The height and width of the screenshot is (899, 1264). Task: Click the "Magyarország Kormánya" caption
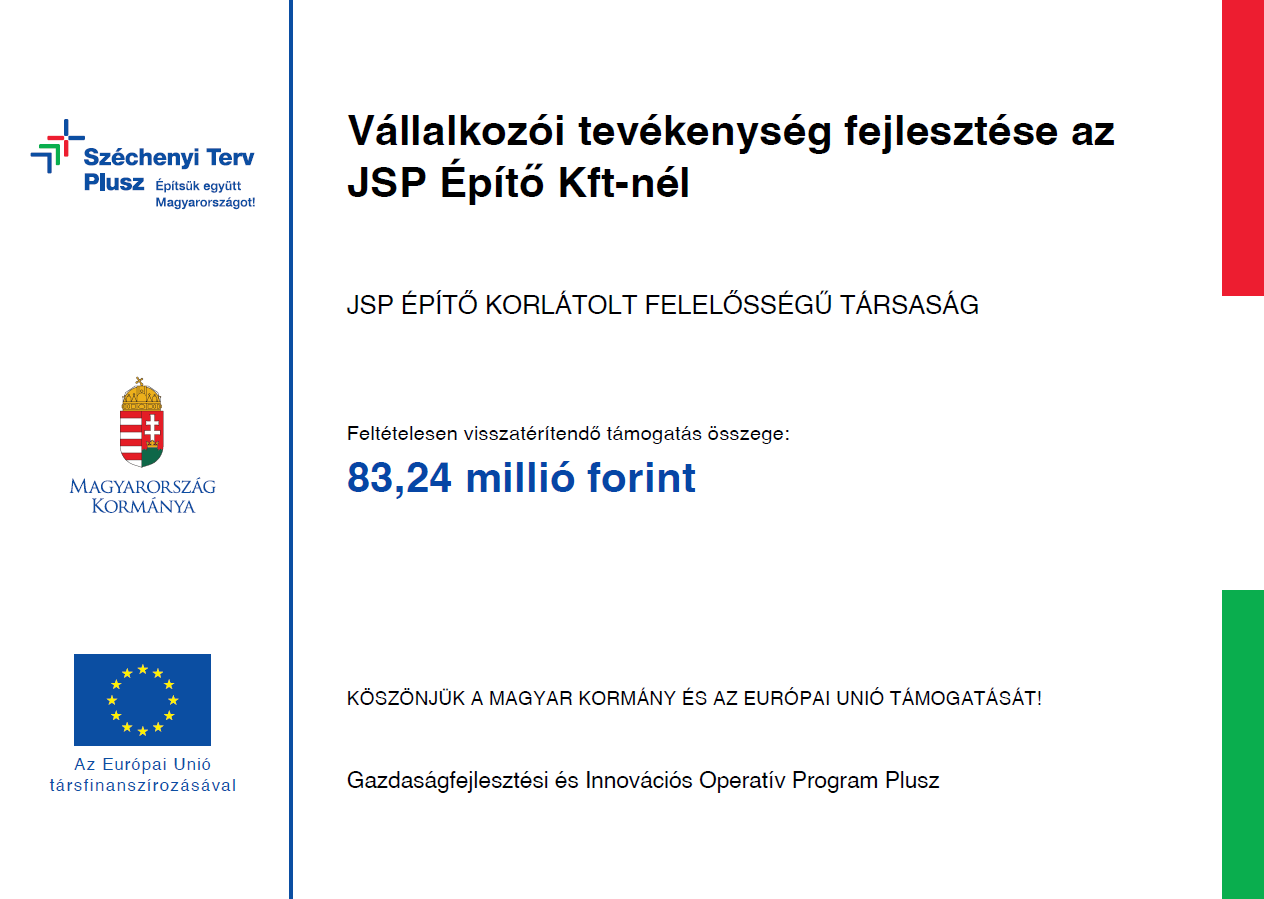[142, 496]
